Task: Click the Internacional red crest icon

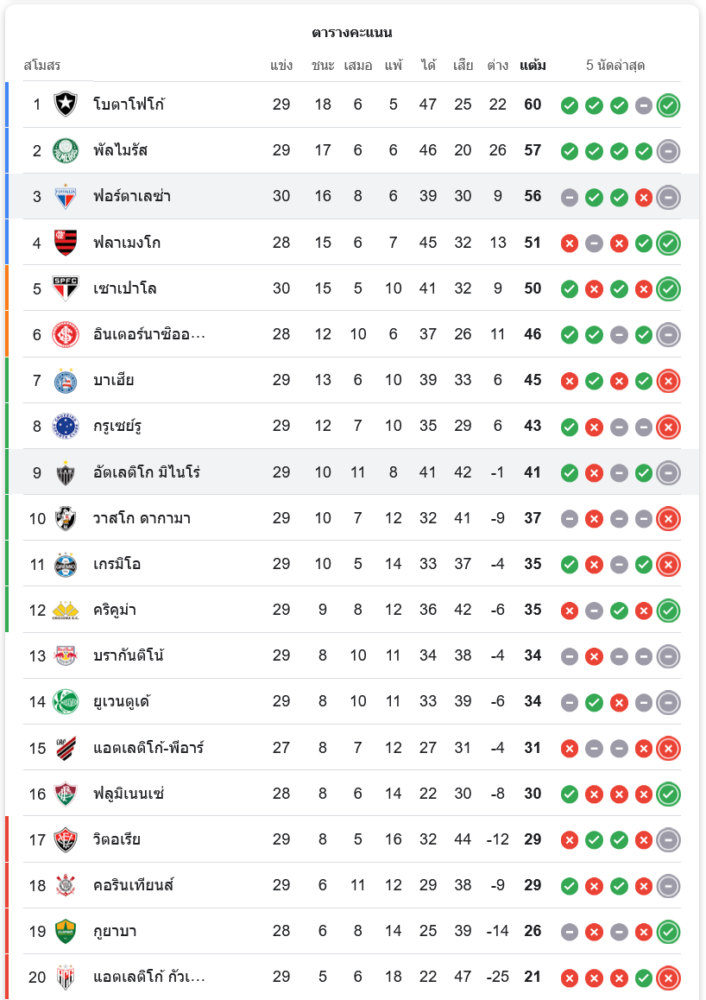Action: [x=66, y=334]
